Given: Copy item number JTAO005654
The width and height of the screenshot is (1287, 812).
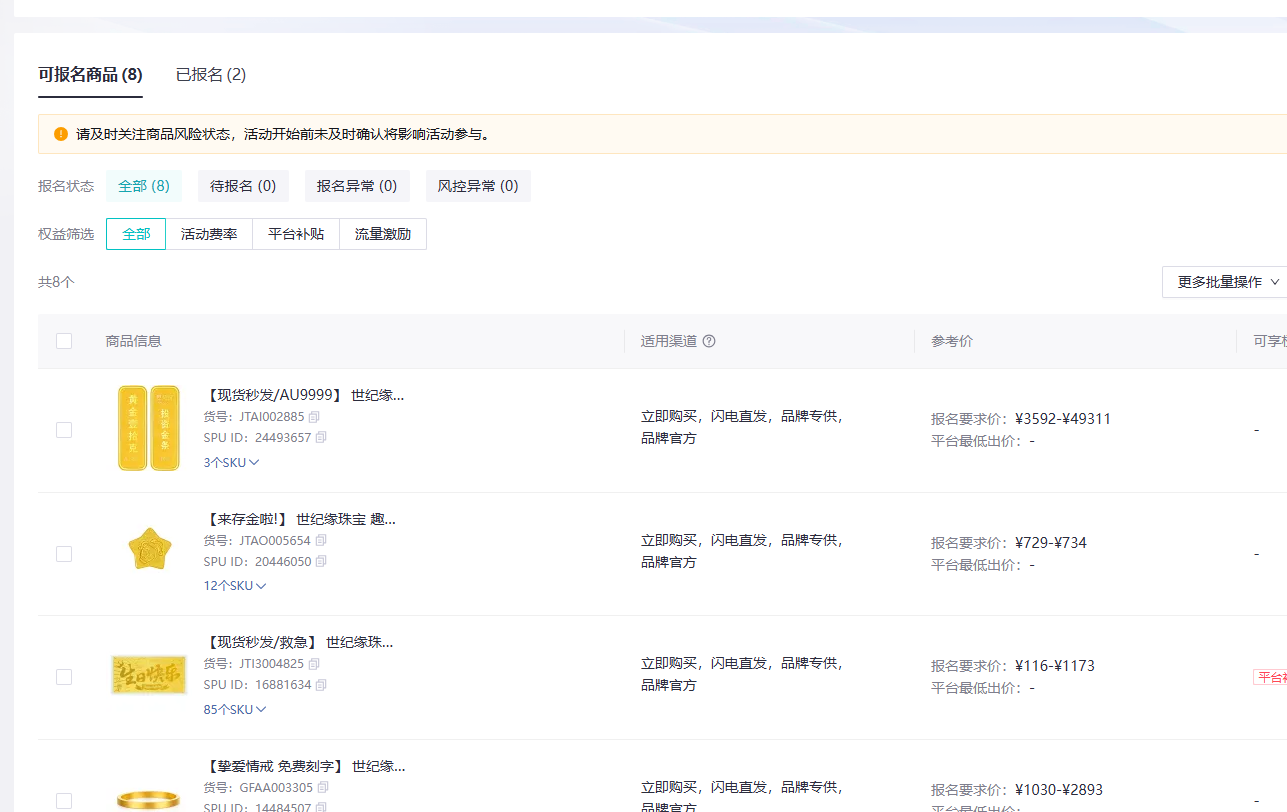Looking at the screenshot, I should click(321, 541).
